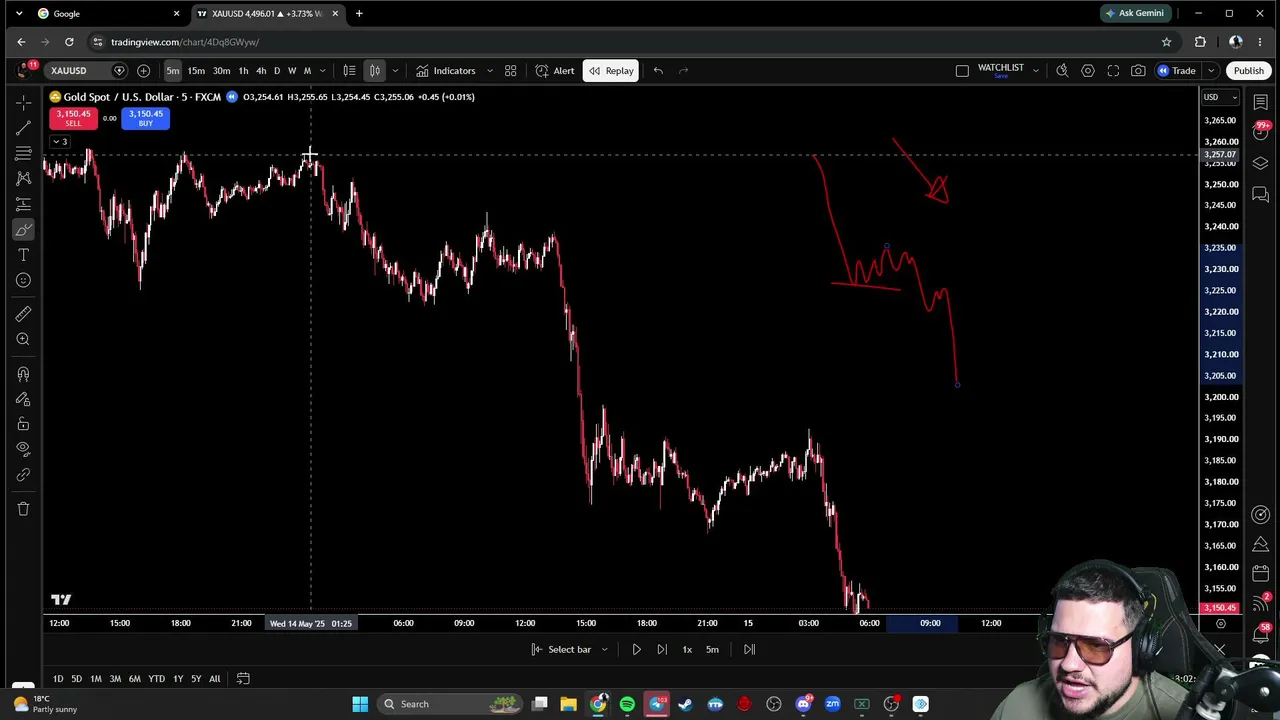The height and width of the screenshot is (720, 1280).
Task: Select the brush drawing tool
Action: [23, 230]
